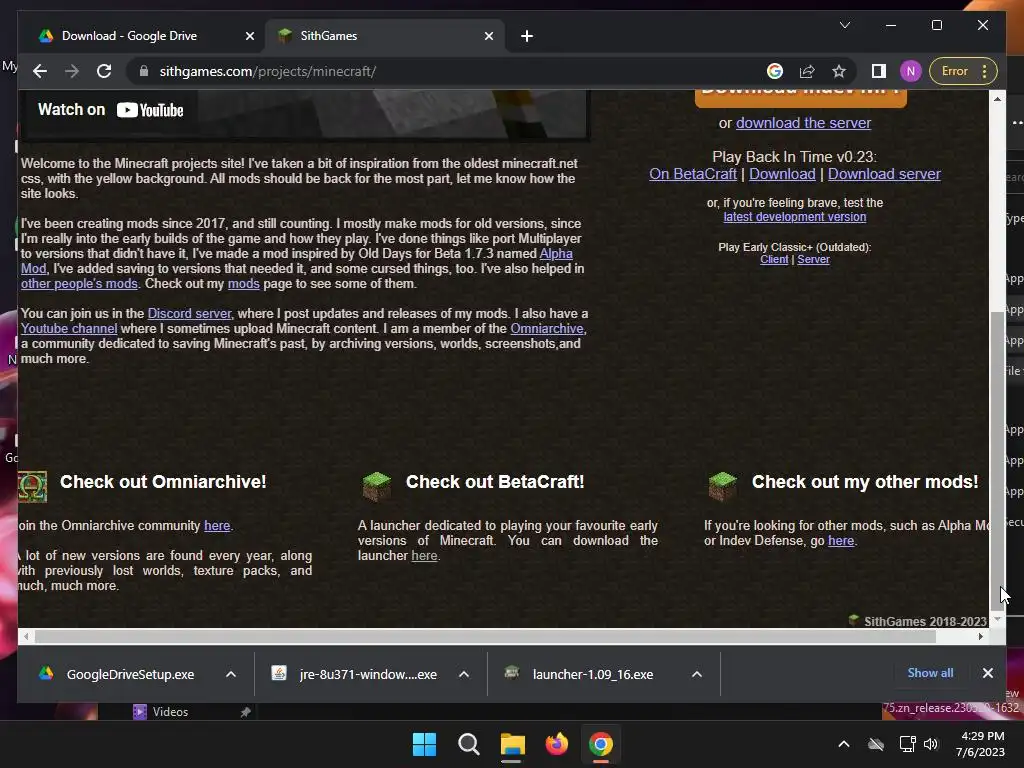The width and height of the screenshot is (1024, 768).
Task: Click the orange Download button
Action: click(801, 98)
